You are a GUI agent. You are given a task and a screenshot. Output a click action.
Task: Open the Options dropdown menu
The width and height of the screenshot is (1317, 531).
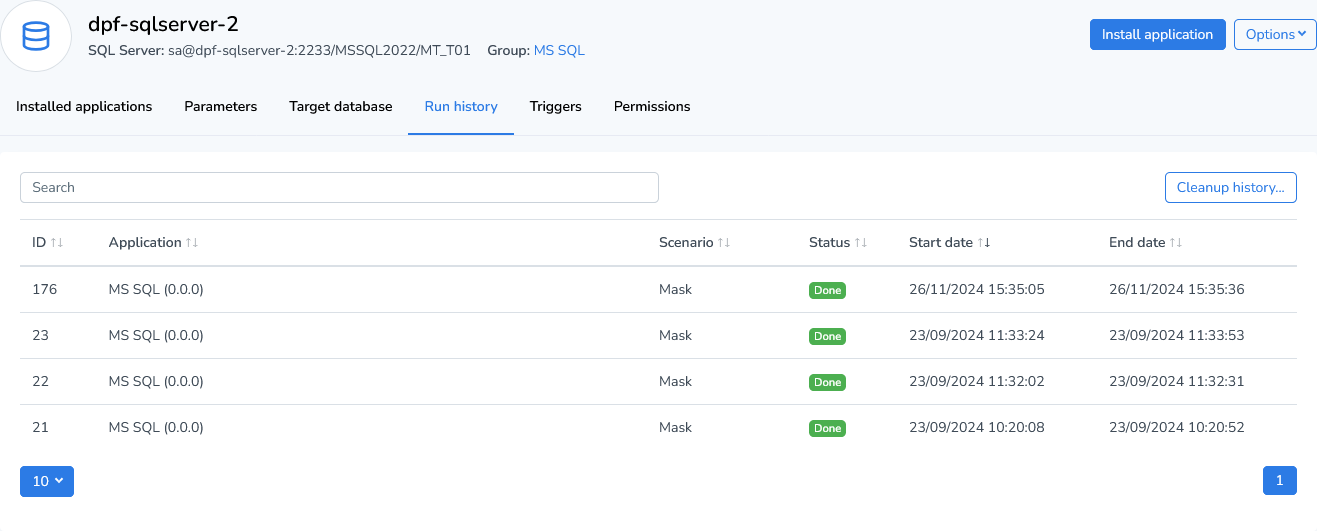tap(1275, 34)
